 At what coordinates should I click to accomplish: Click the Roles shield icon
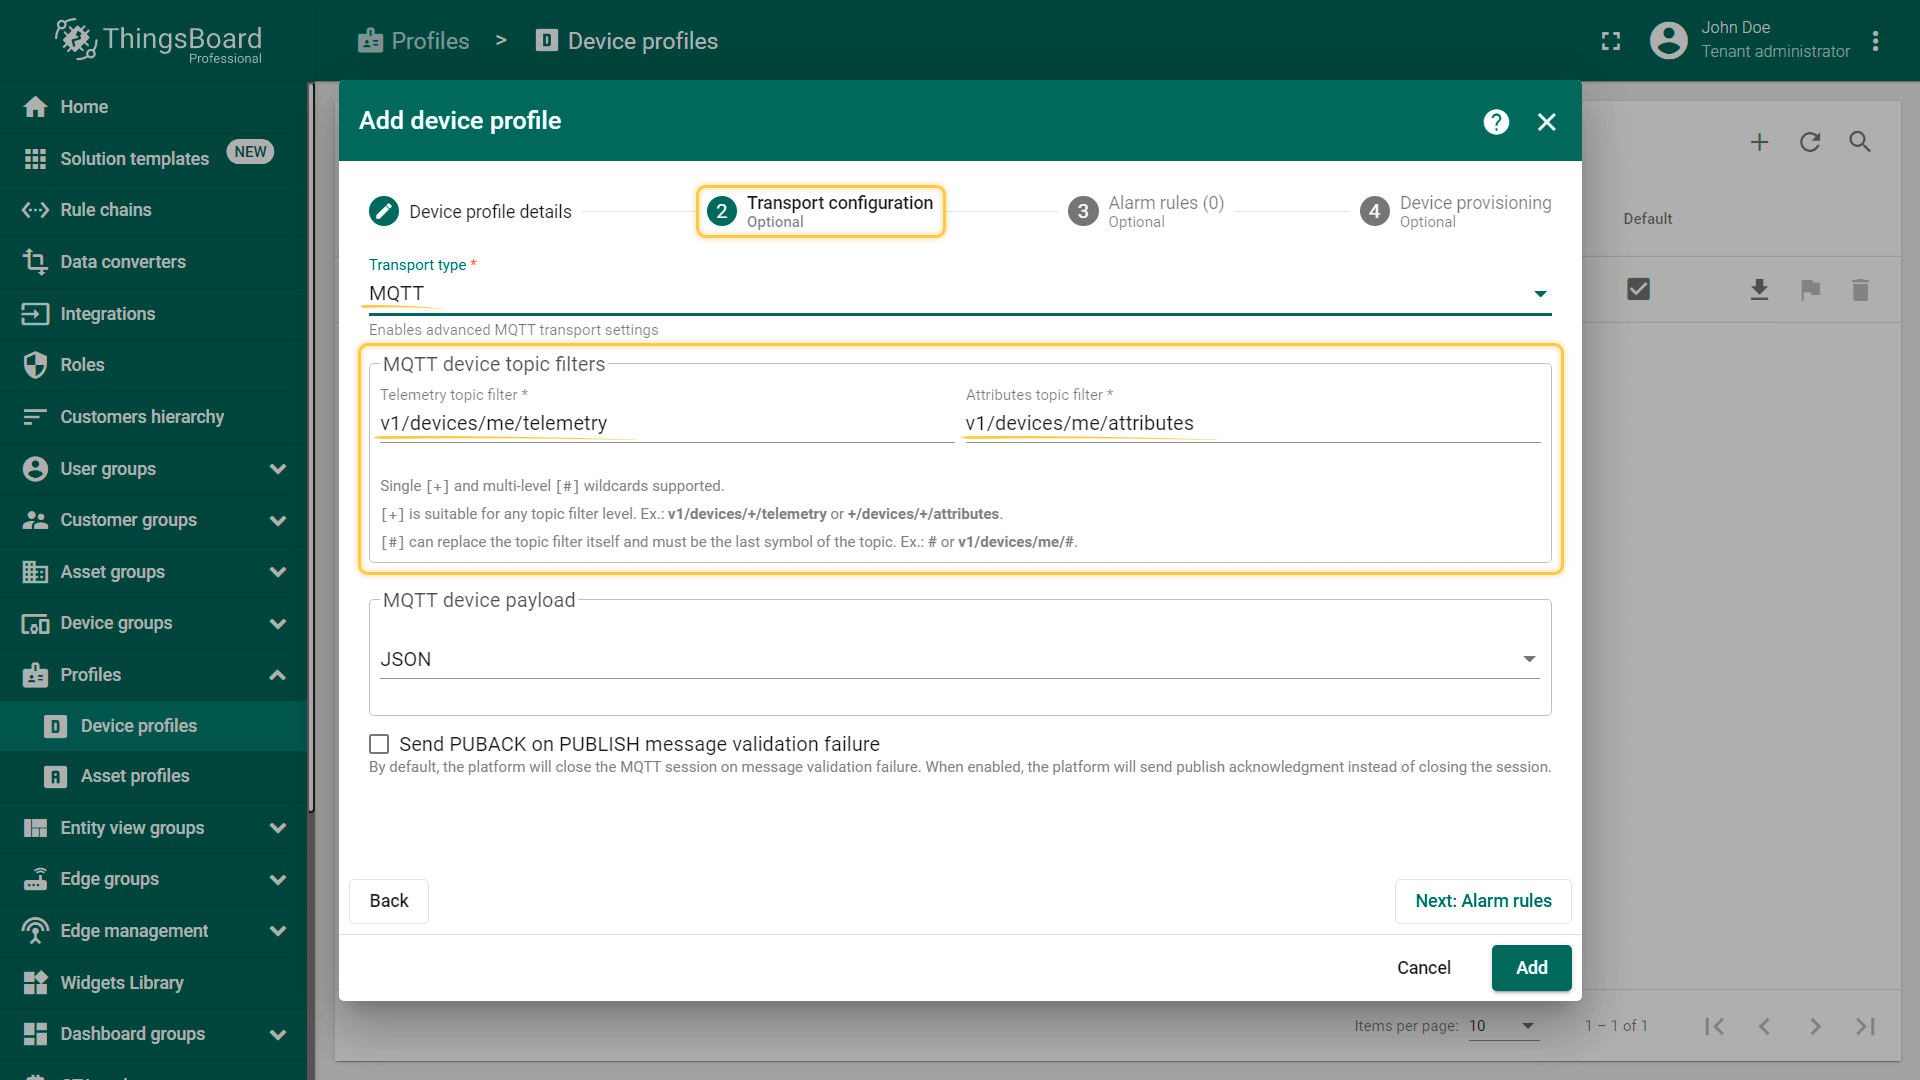[35, 365]
